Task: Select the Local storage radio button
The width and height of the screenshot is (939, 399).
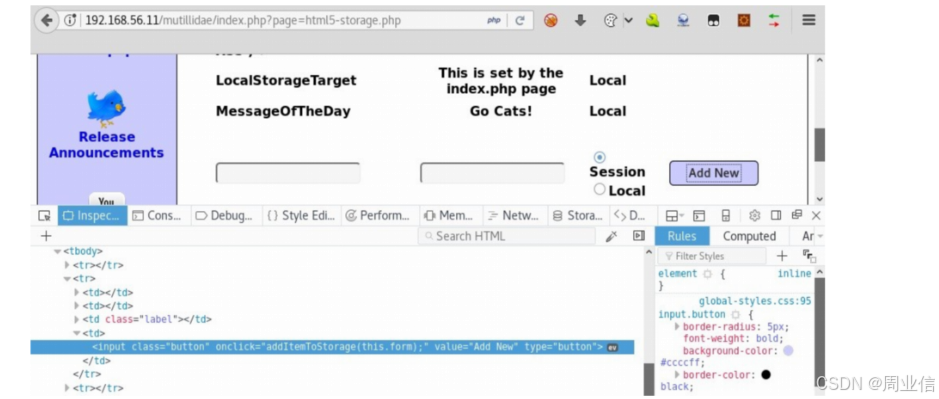Action: coord(599,189)
